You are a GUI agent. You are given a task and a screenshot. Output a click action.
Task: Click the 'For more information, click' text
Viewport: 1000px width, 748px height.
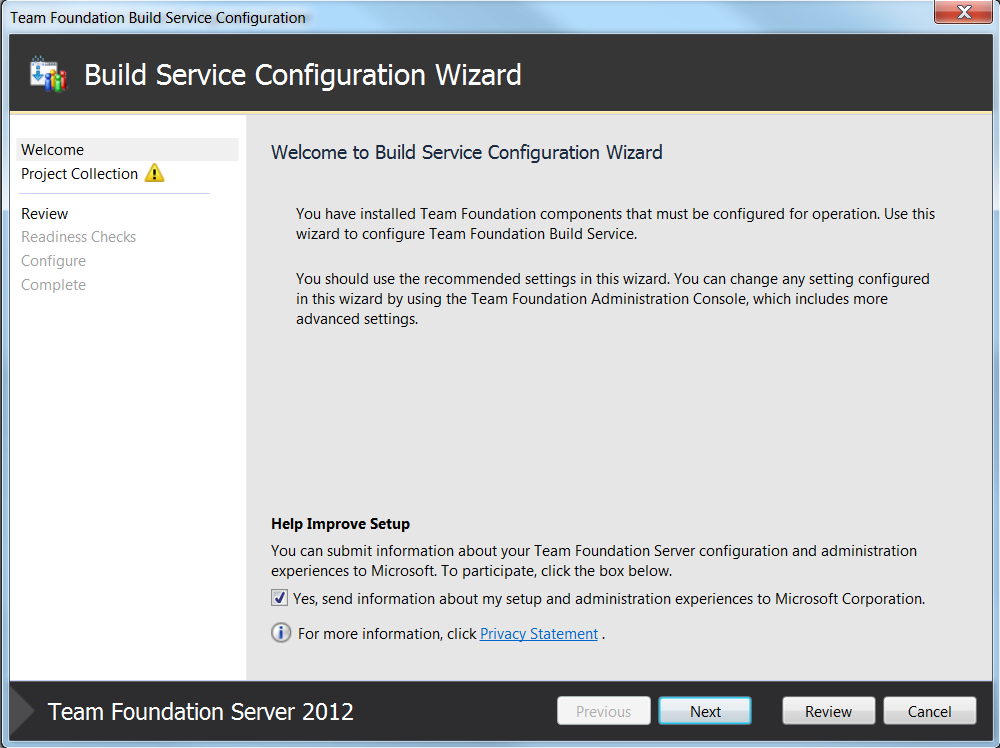pyautogui.click(x=386, y=634)
